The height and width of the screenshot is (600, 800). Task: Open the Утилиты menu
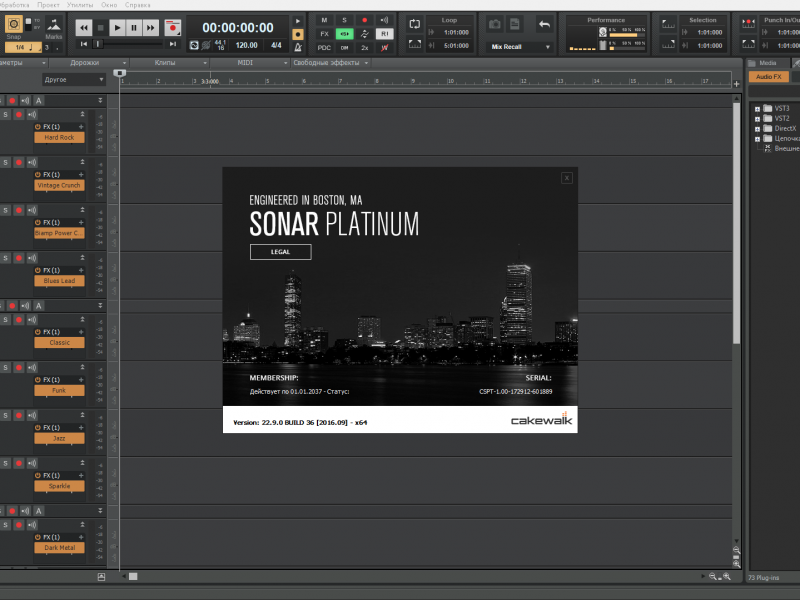click(x=80, y=5)
